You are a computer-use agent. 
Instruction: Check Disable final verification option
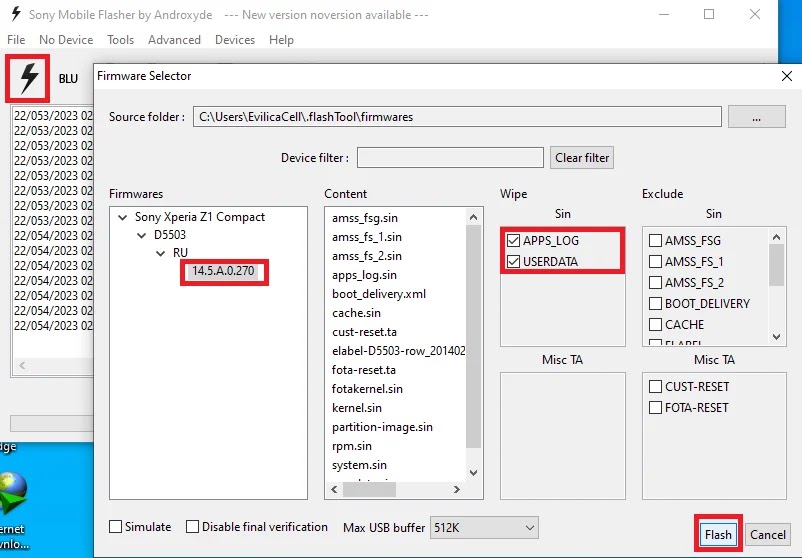[x=194, y=527]
